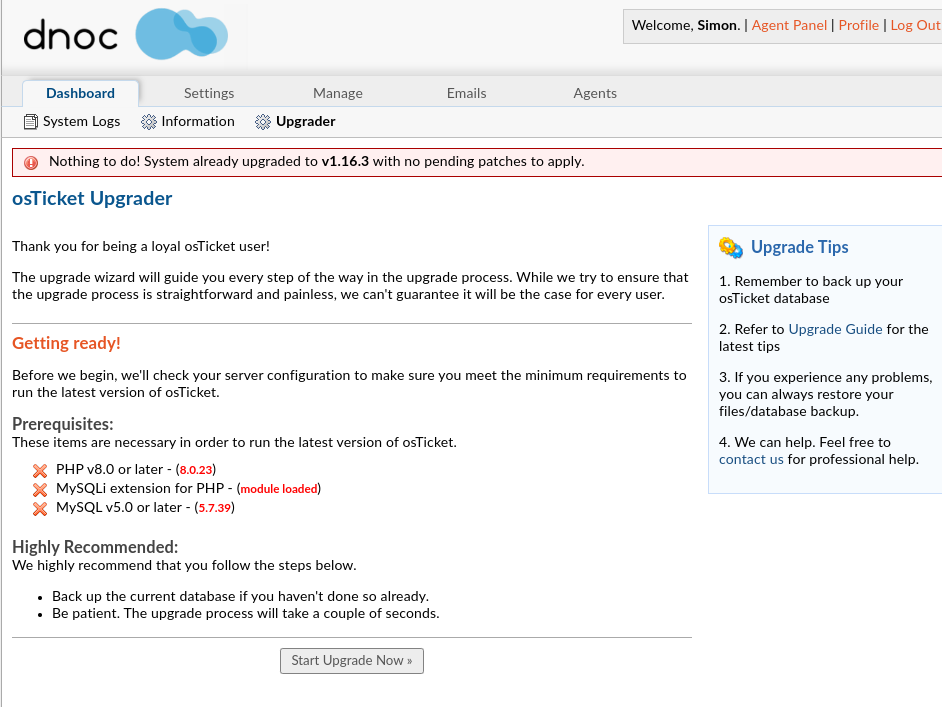Click tip 1 'Remember to back up' text
The width and height of the screenshot is (942, 707).
pos(811,290)
